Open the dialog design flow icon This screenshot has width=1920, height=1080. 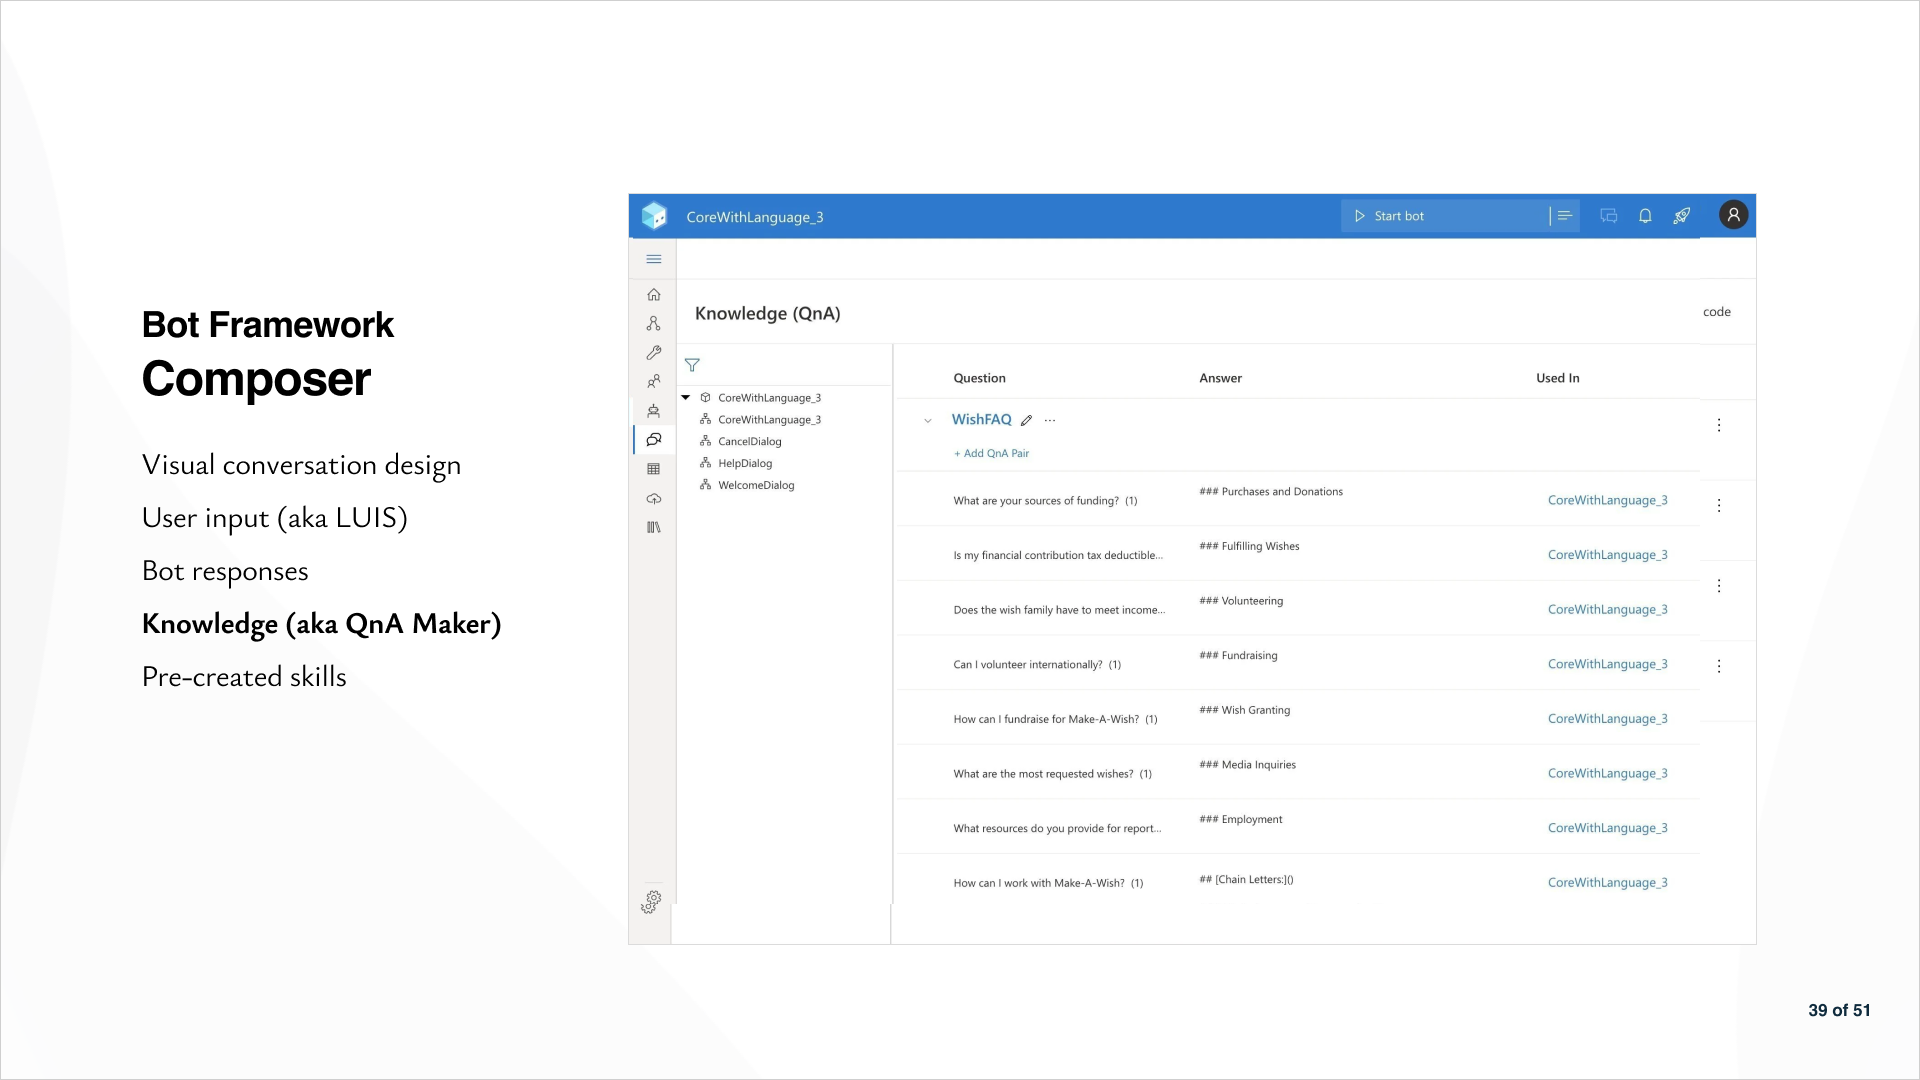pyautogui.click(x=654, y=323)
